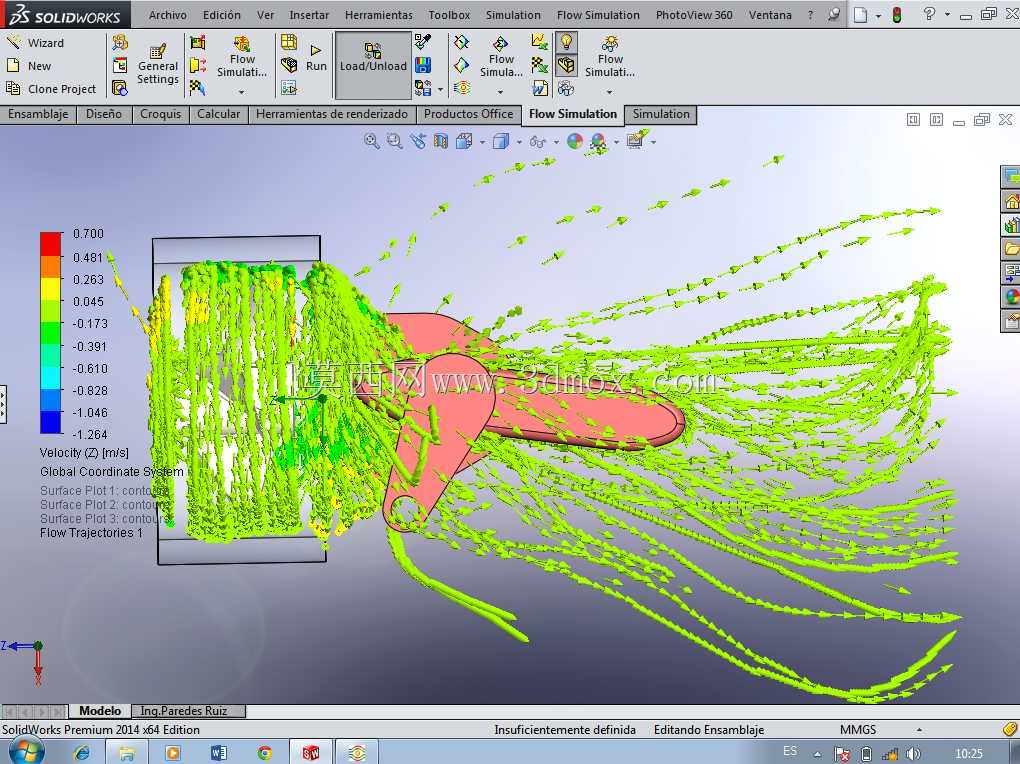Click the color bar display icon

tap(423, 65)
